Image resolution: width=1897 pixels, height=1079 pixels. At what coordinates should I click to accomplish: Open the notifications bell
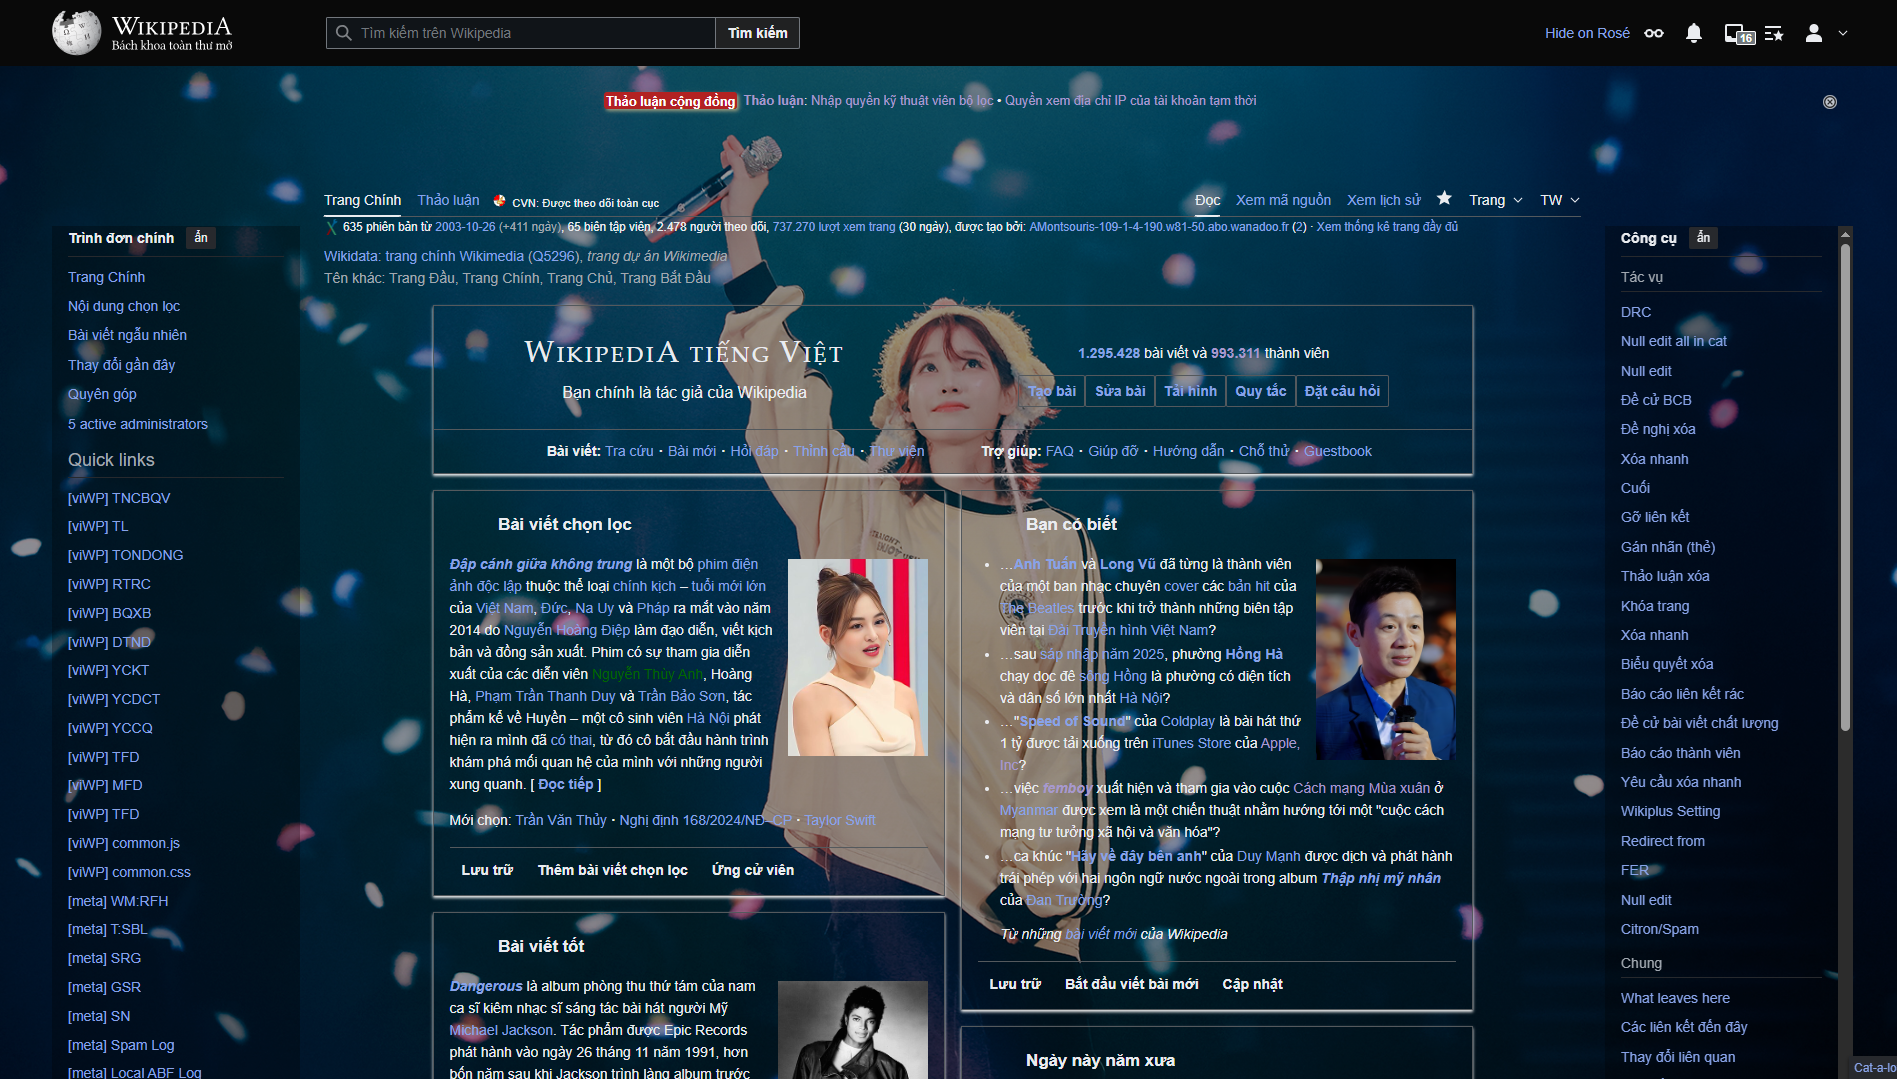click(x=1693, y=33)
